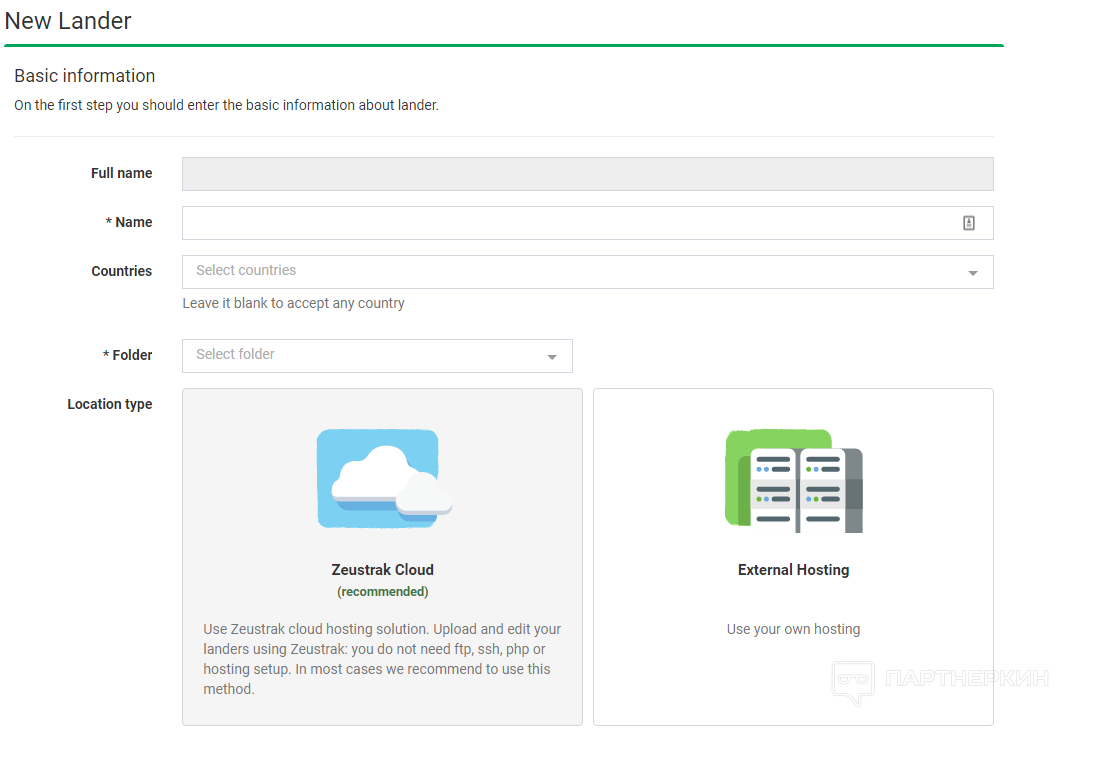Click the New Lander page title
Screen dimensions: 1100x759
tap(67, 21)
